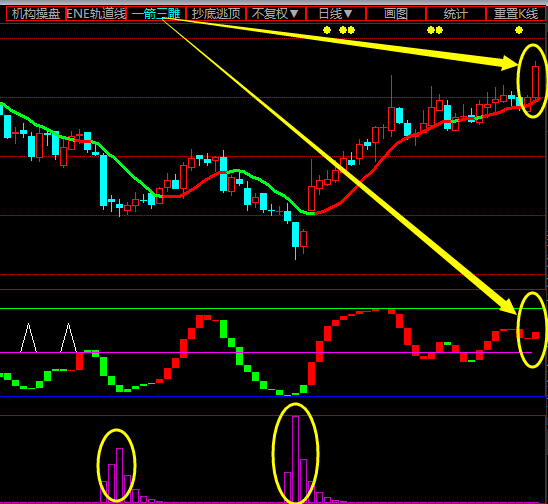The height and width of the screenshot is (504, 548).
Task: Click the lowest cyan candlestick at the bottom
Action: click(295, 235)
